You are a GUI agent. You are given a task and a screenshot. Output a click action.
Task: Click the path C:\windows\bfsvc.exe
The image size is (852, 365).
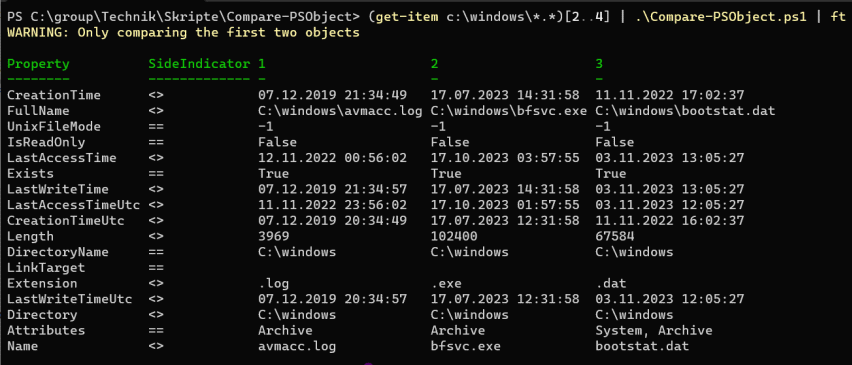coord(509,111)
